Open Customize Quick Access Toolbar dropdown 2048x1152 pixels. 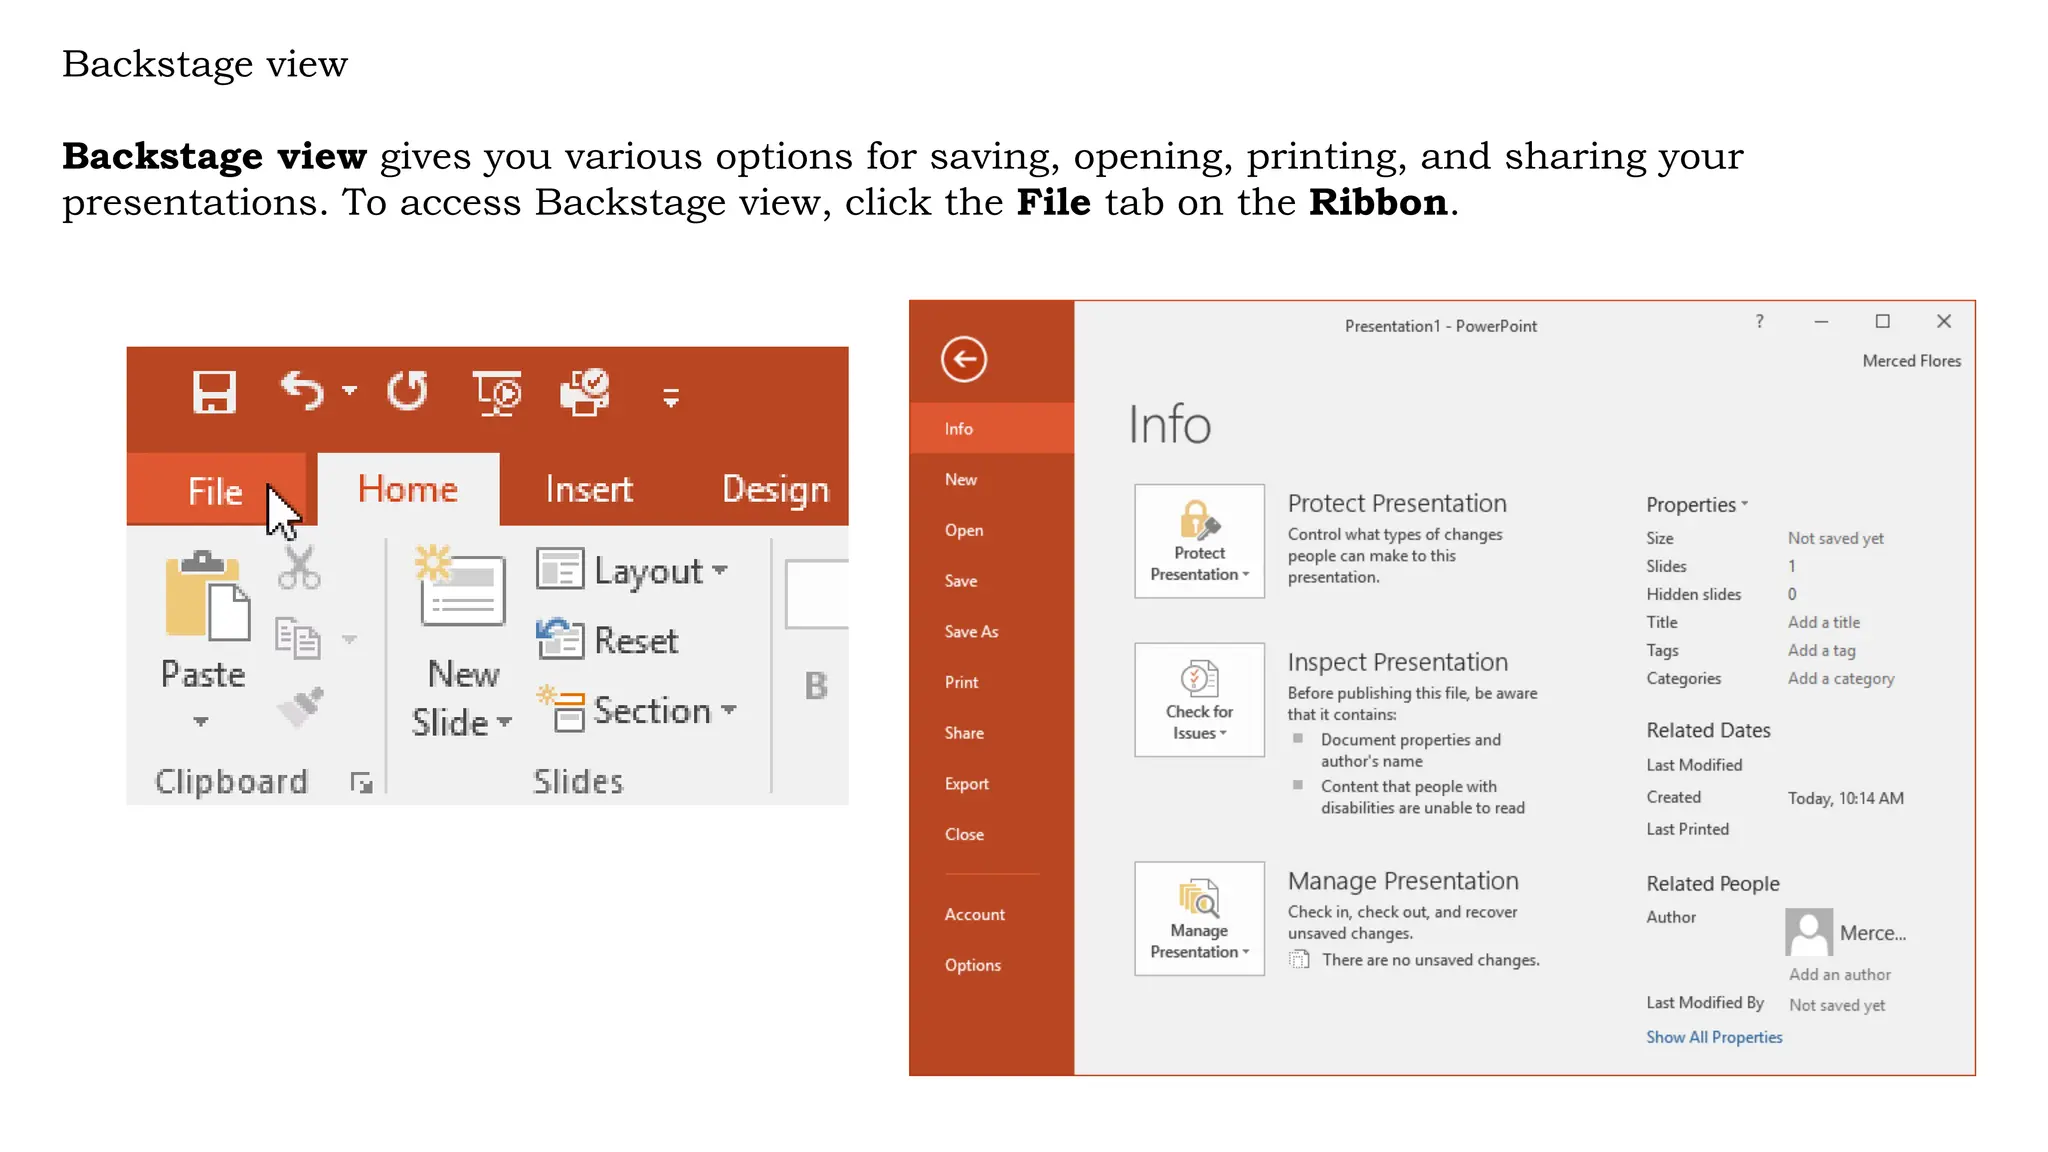[671, 398]
